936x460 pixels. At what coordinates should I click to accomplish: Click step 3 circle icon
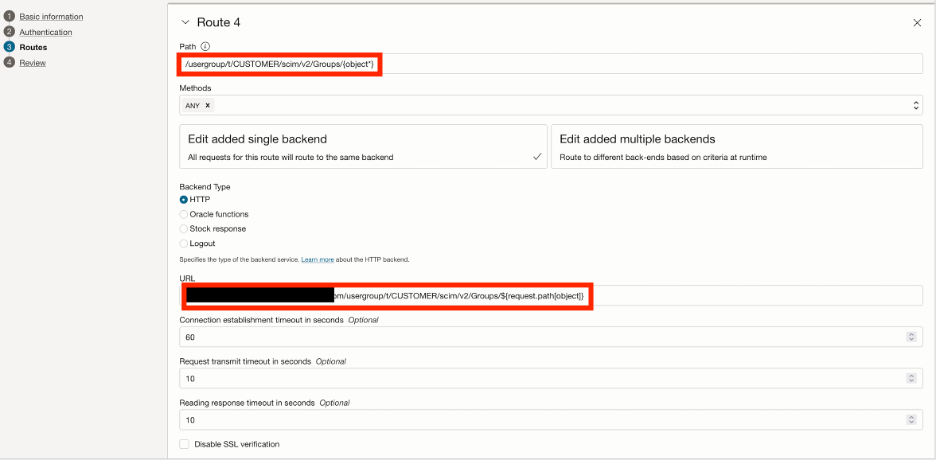click(x=9, y=47)
